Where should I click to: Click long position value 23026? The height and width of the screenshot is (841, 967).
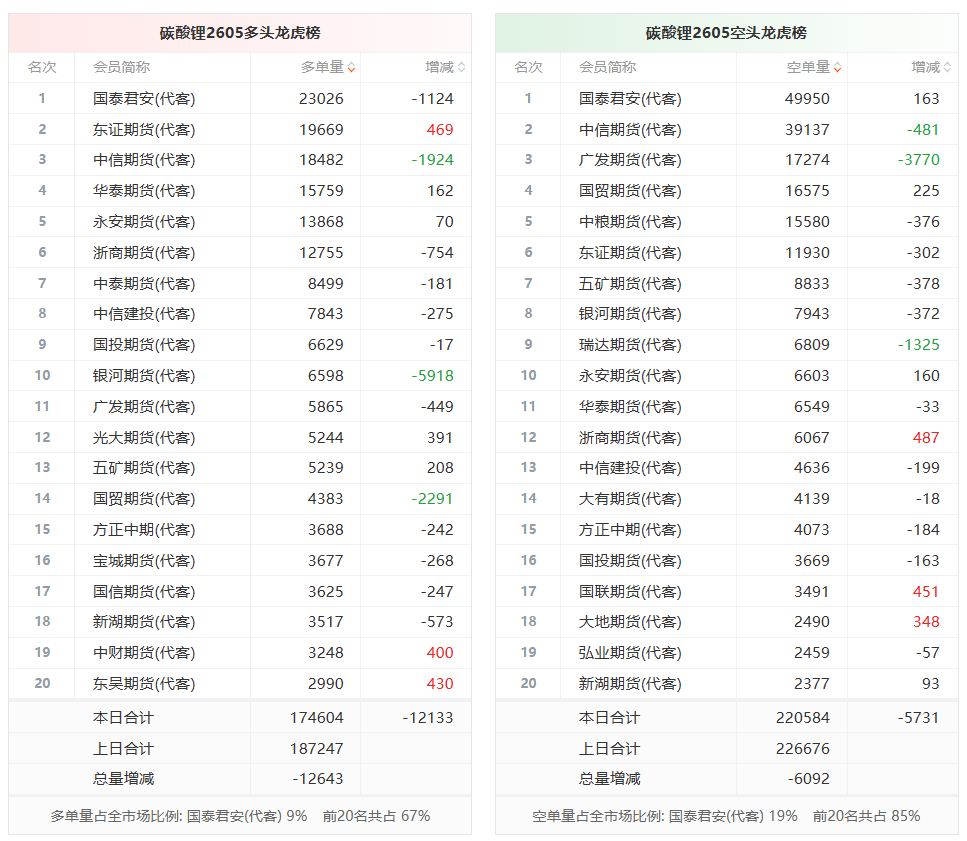point(321,99)
